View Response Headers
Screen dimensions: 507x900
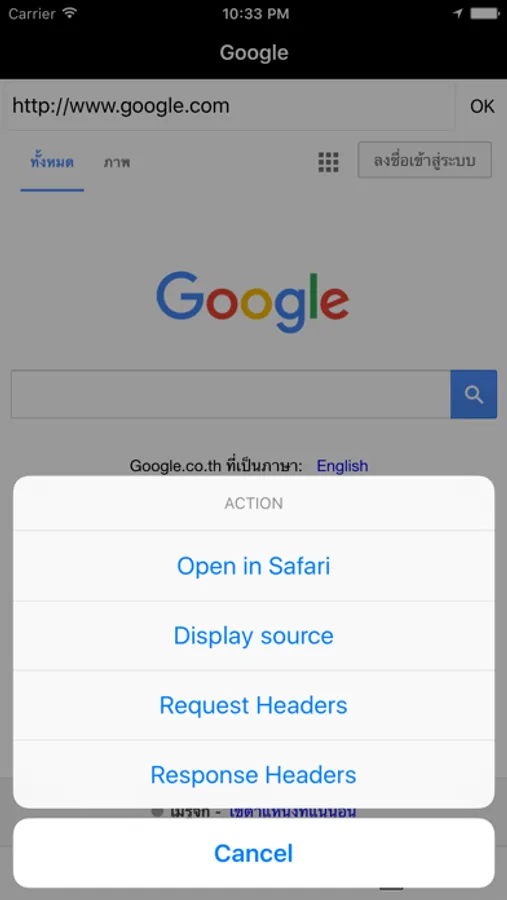[x=253, y=775]
